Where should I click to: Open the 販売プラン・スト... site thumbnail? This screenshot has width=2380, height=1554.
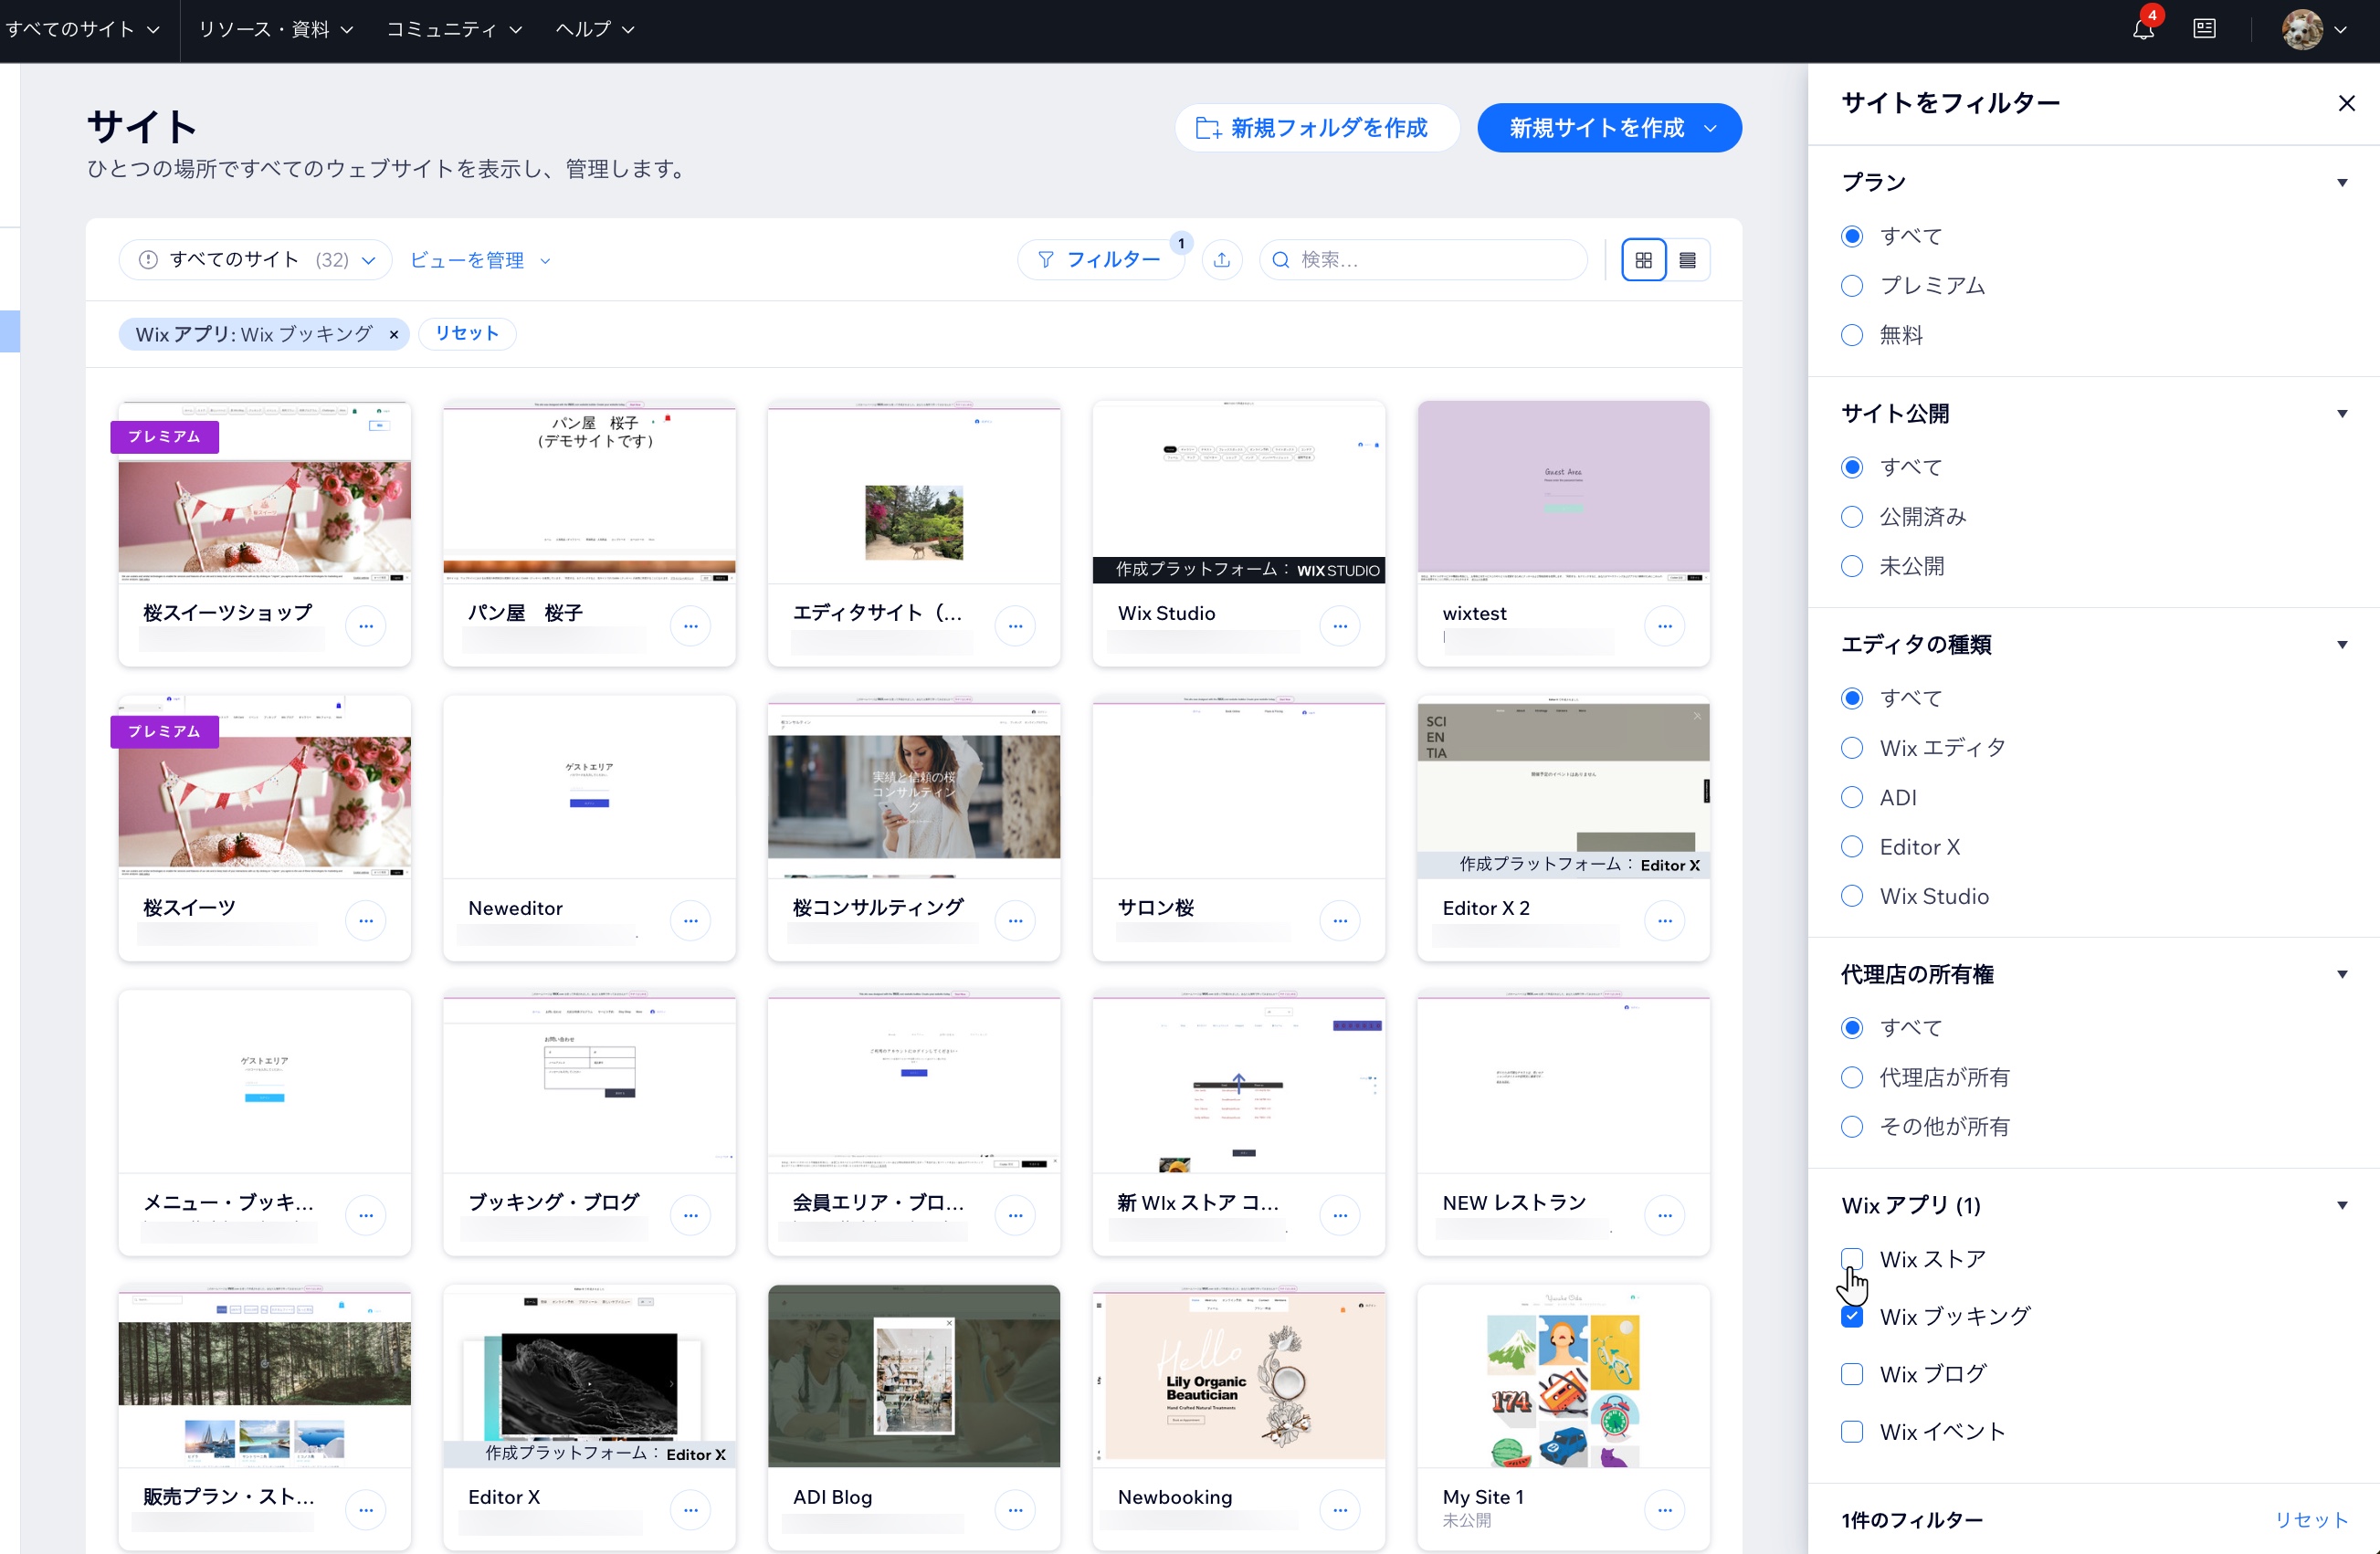[x=265, y=1376]
